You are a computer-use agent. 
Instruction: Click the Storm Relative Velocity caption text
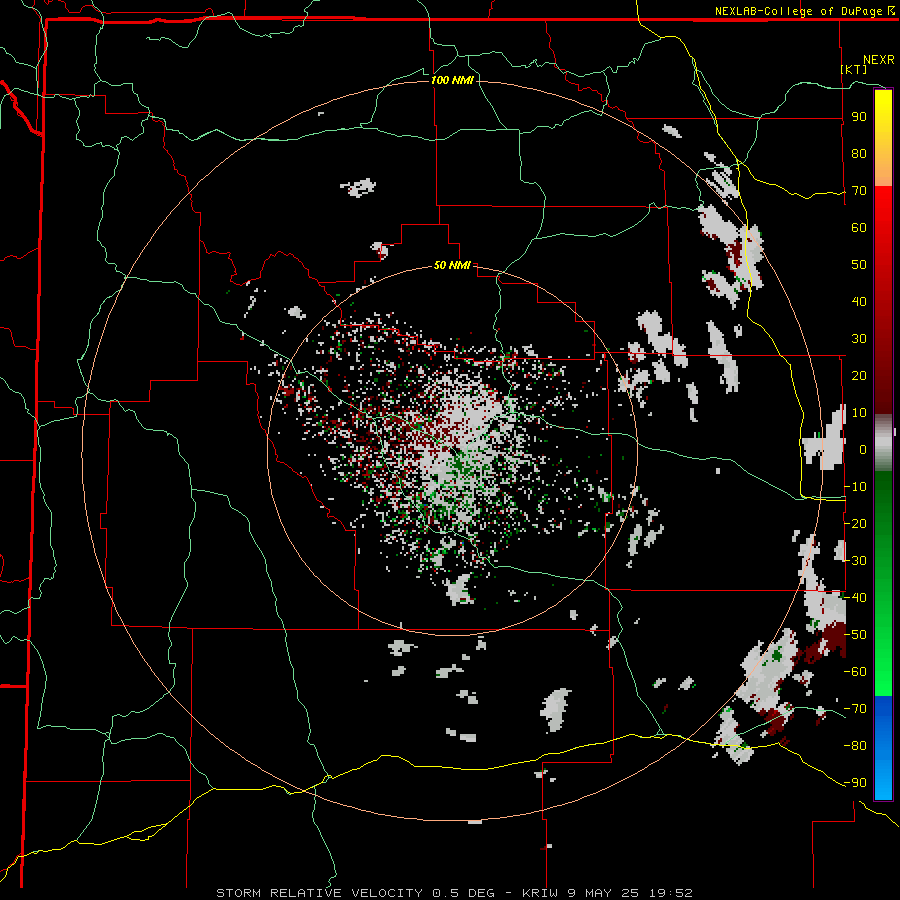[454, 893]
